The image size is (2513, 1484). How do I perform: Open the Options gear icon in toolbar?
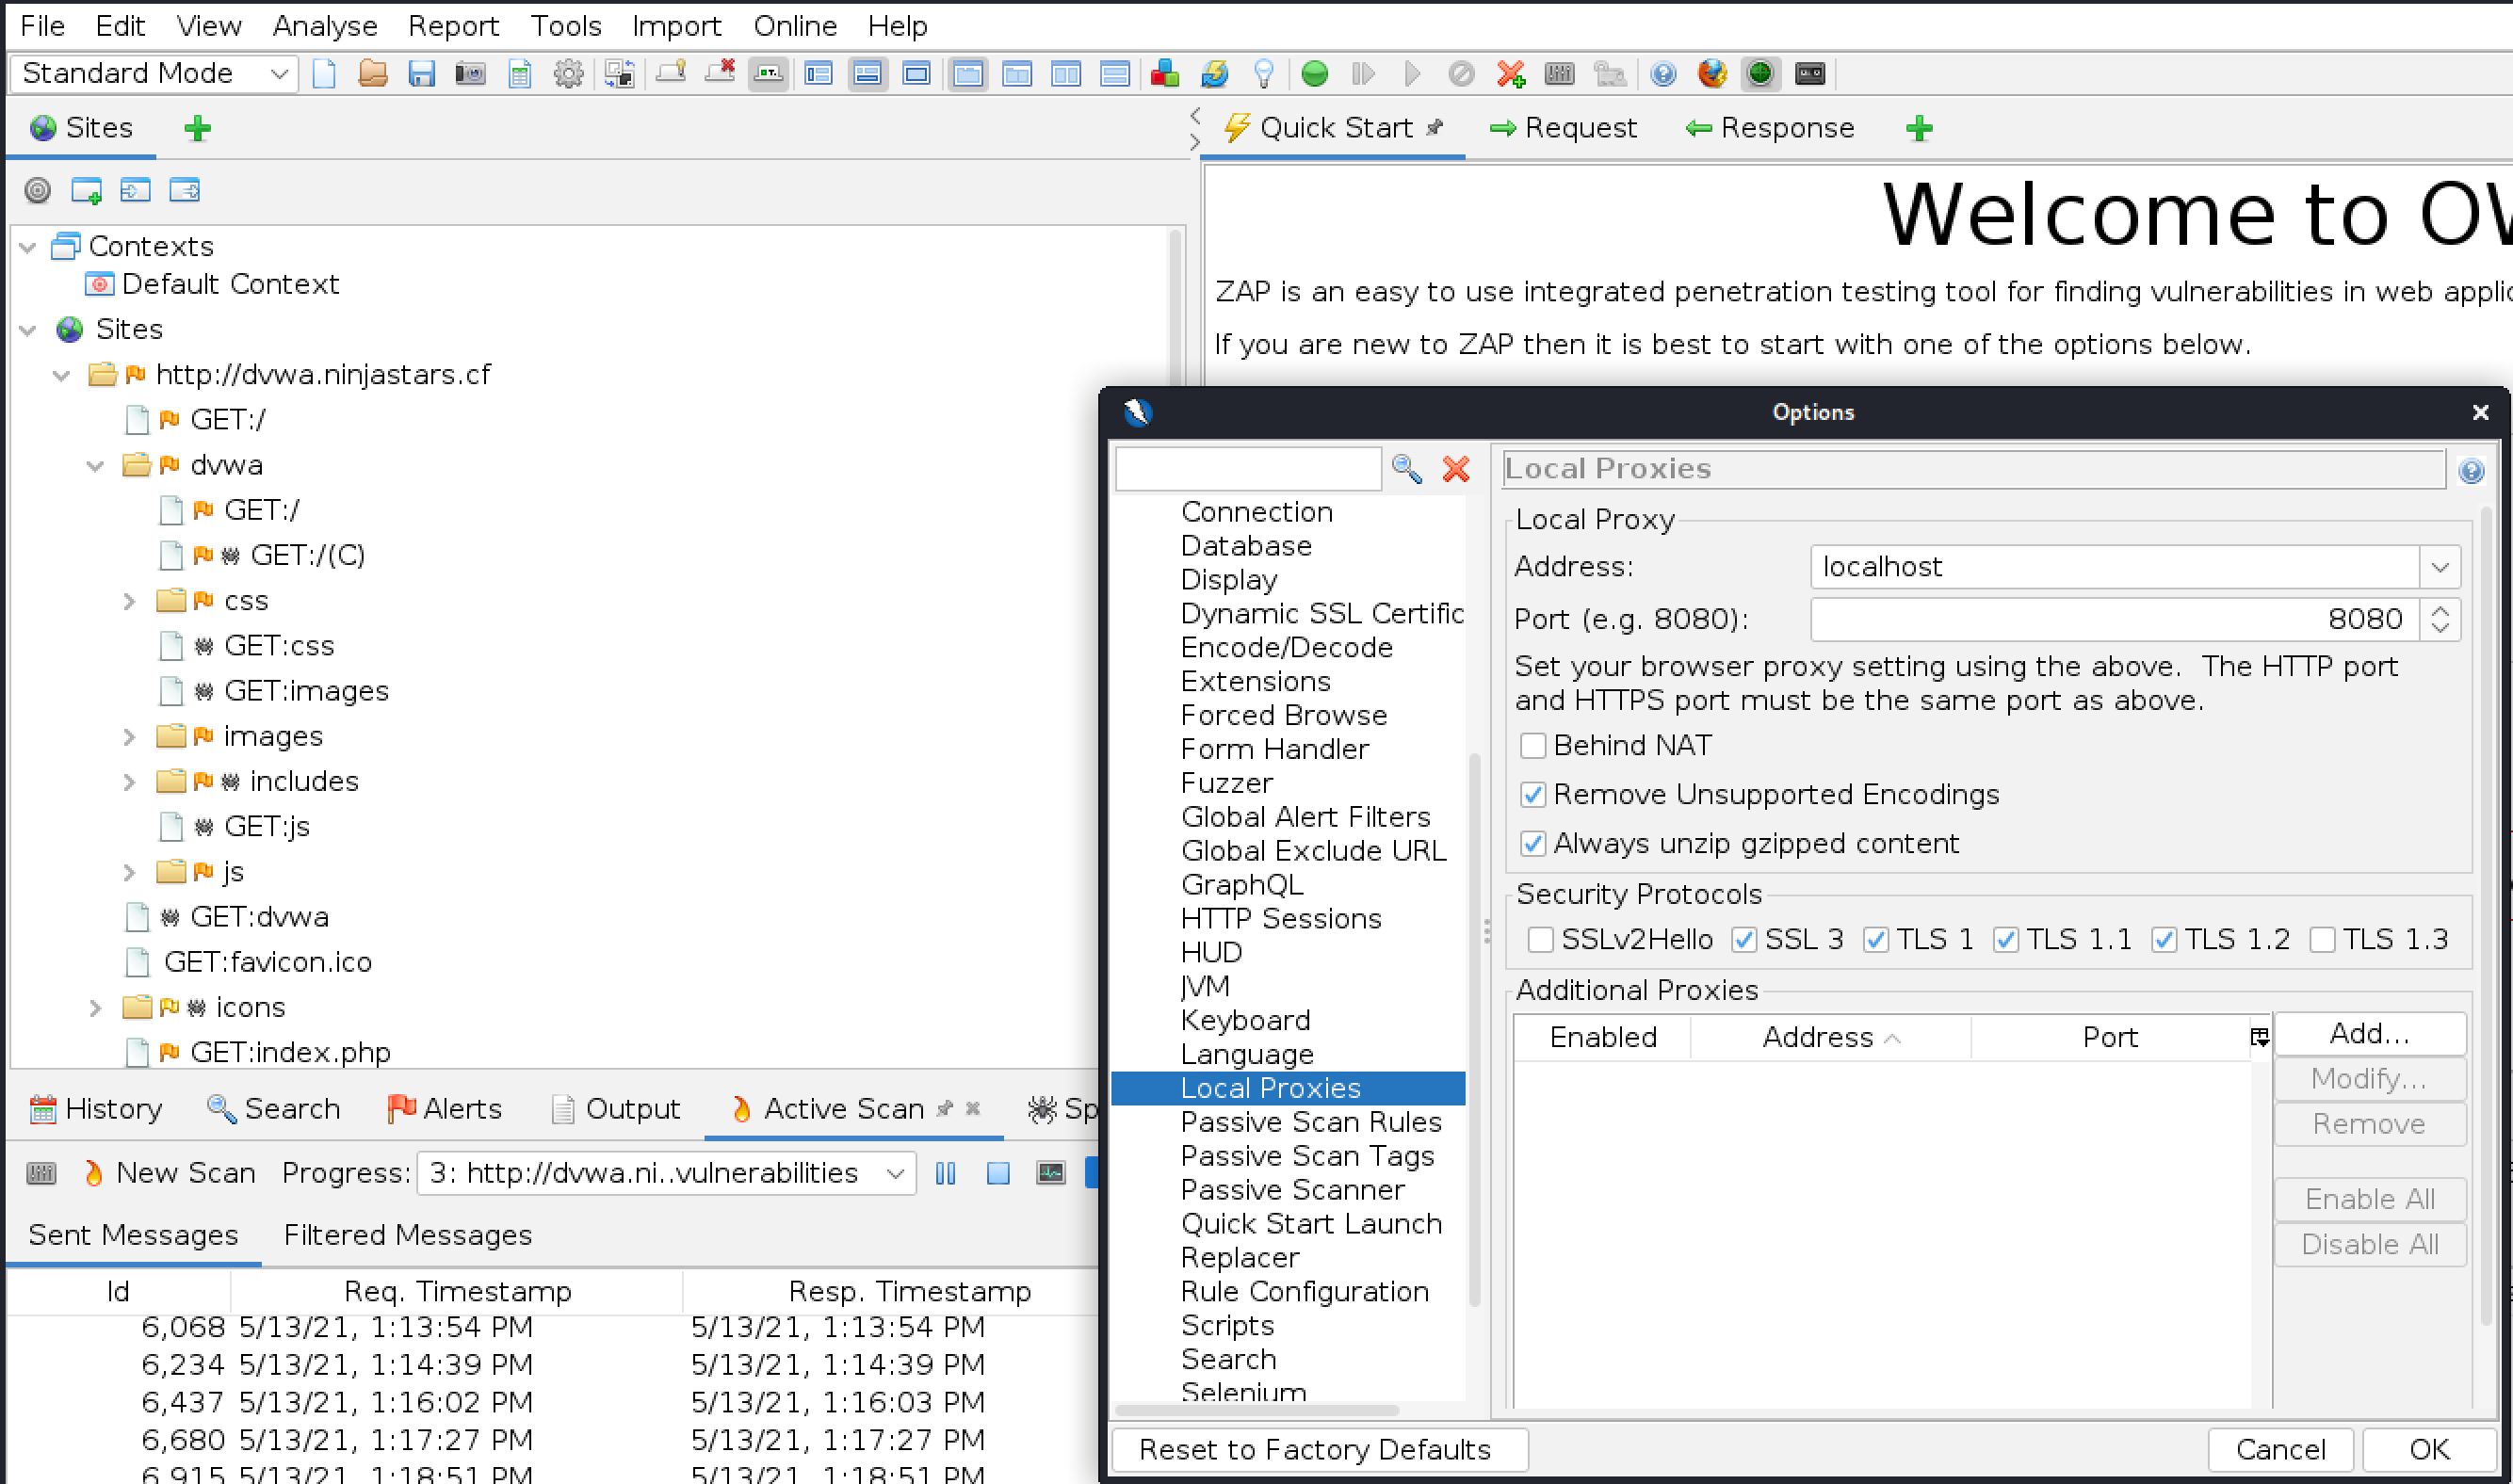tap(568, 74)
